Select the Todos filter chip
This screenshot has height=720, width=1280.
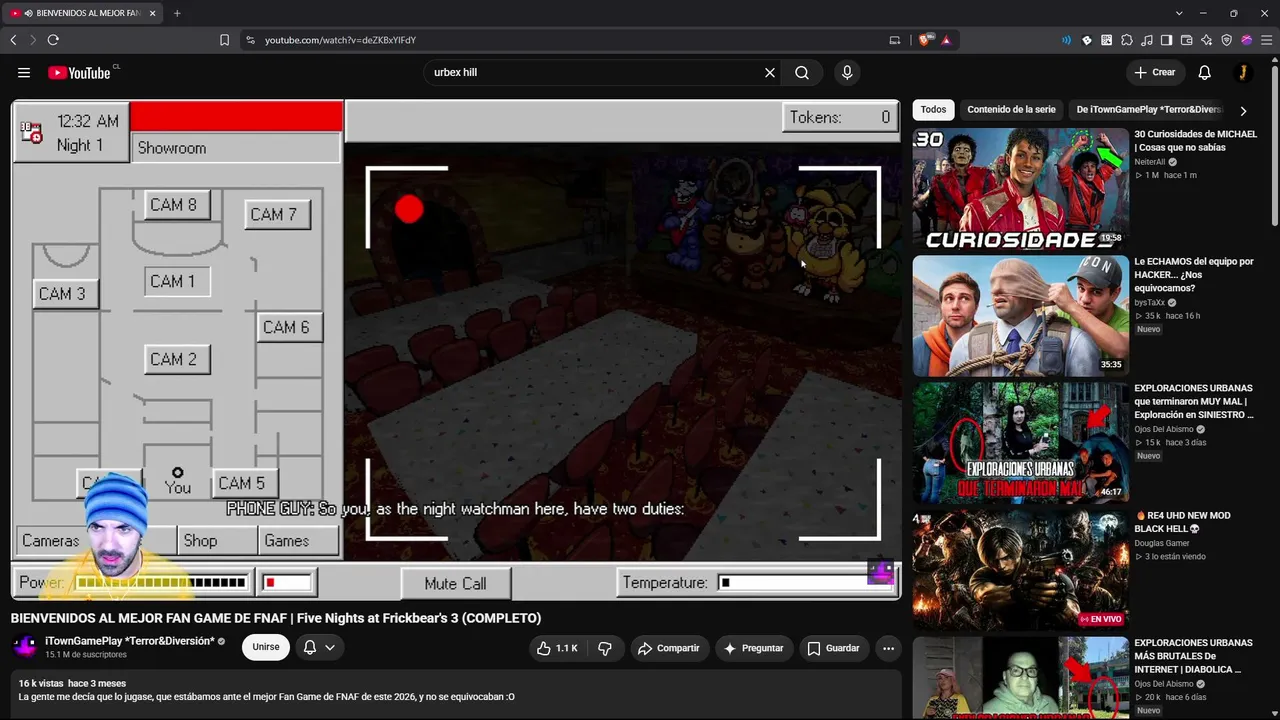click(933, 110)
